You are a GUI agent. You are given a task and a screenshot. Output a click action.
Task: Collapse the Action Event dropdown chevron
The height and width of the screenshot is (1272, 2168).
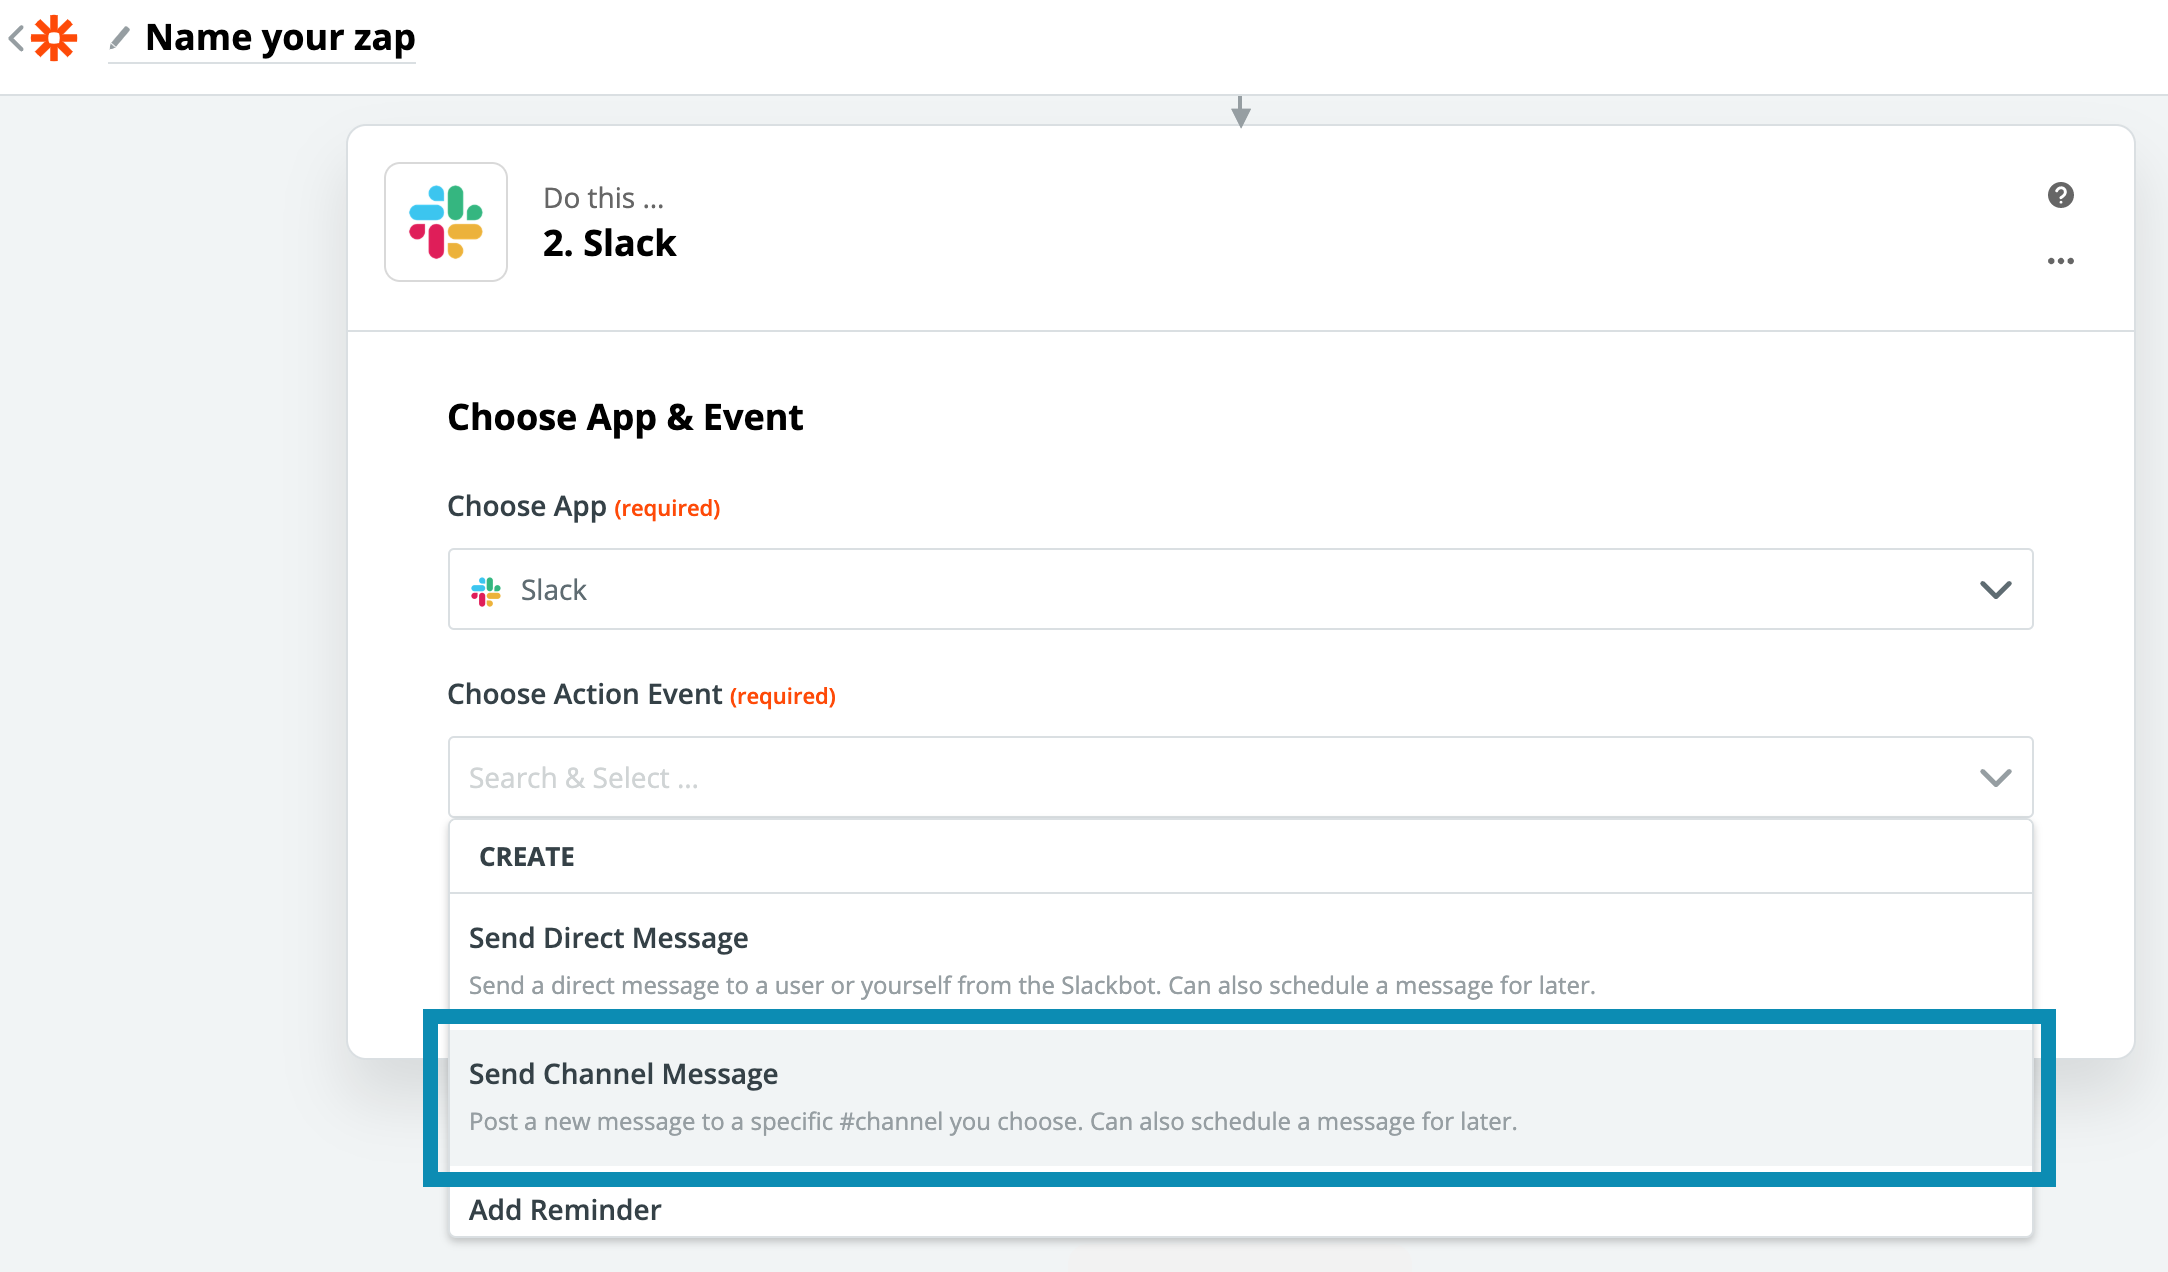[x=1995, y=778]
